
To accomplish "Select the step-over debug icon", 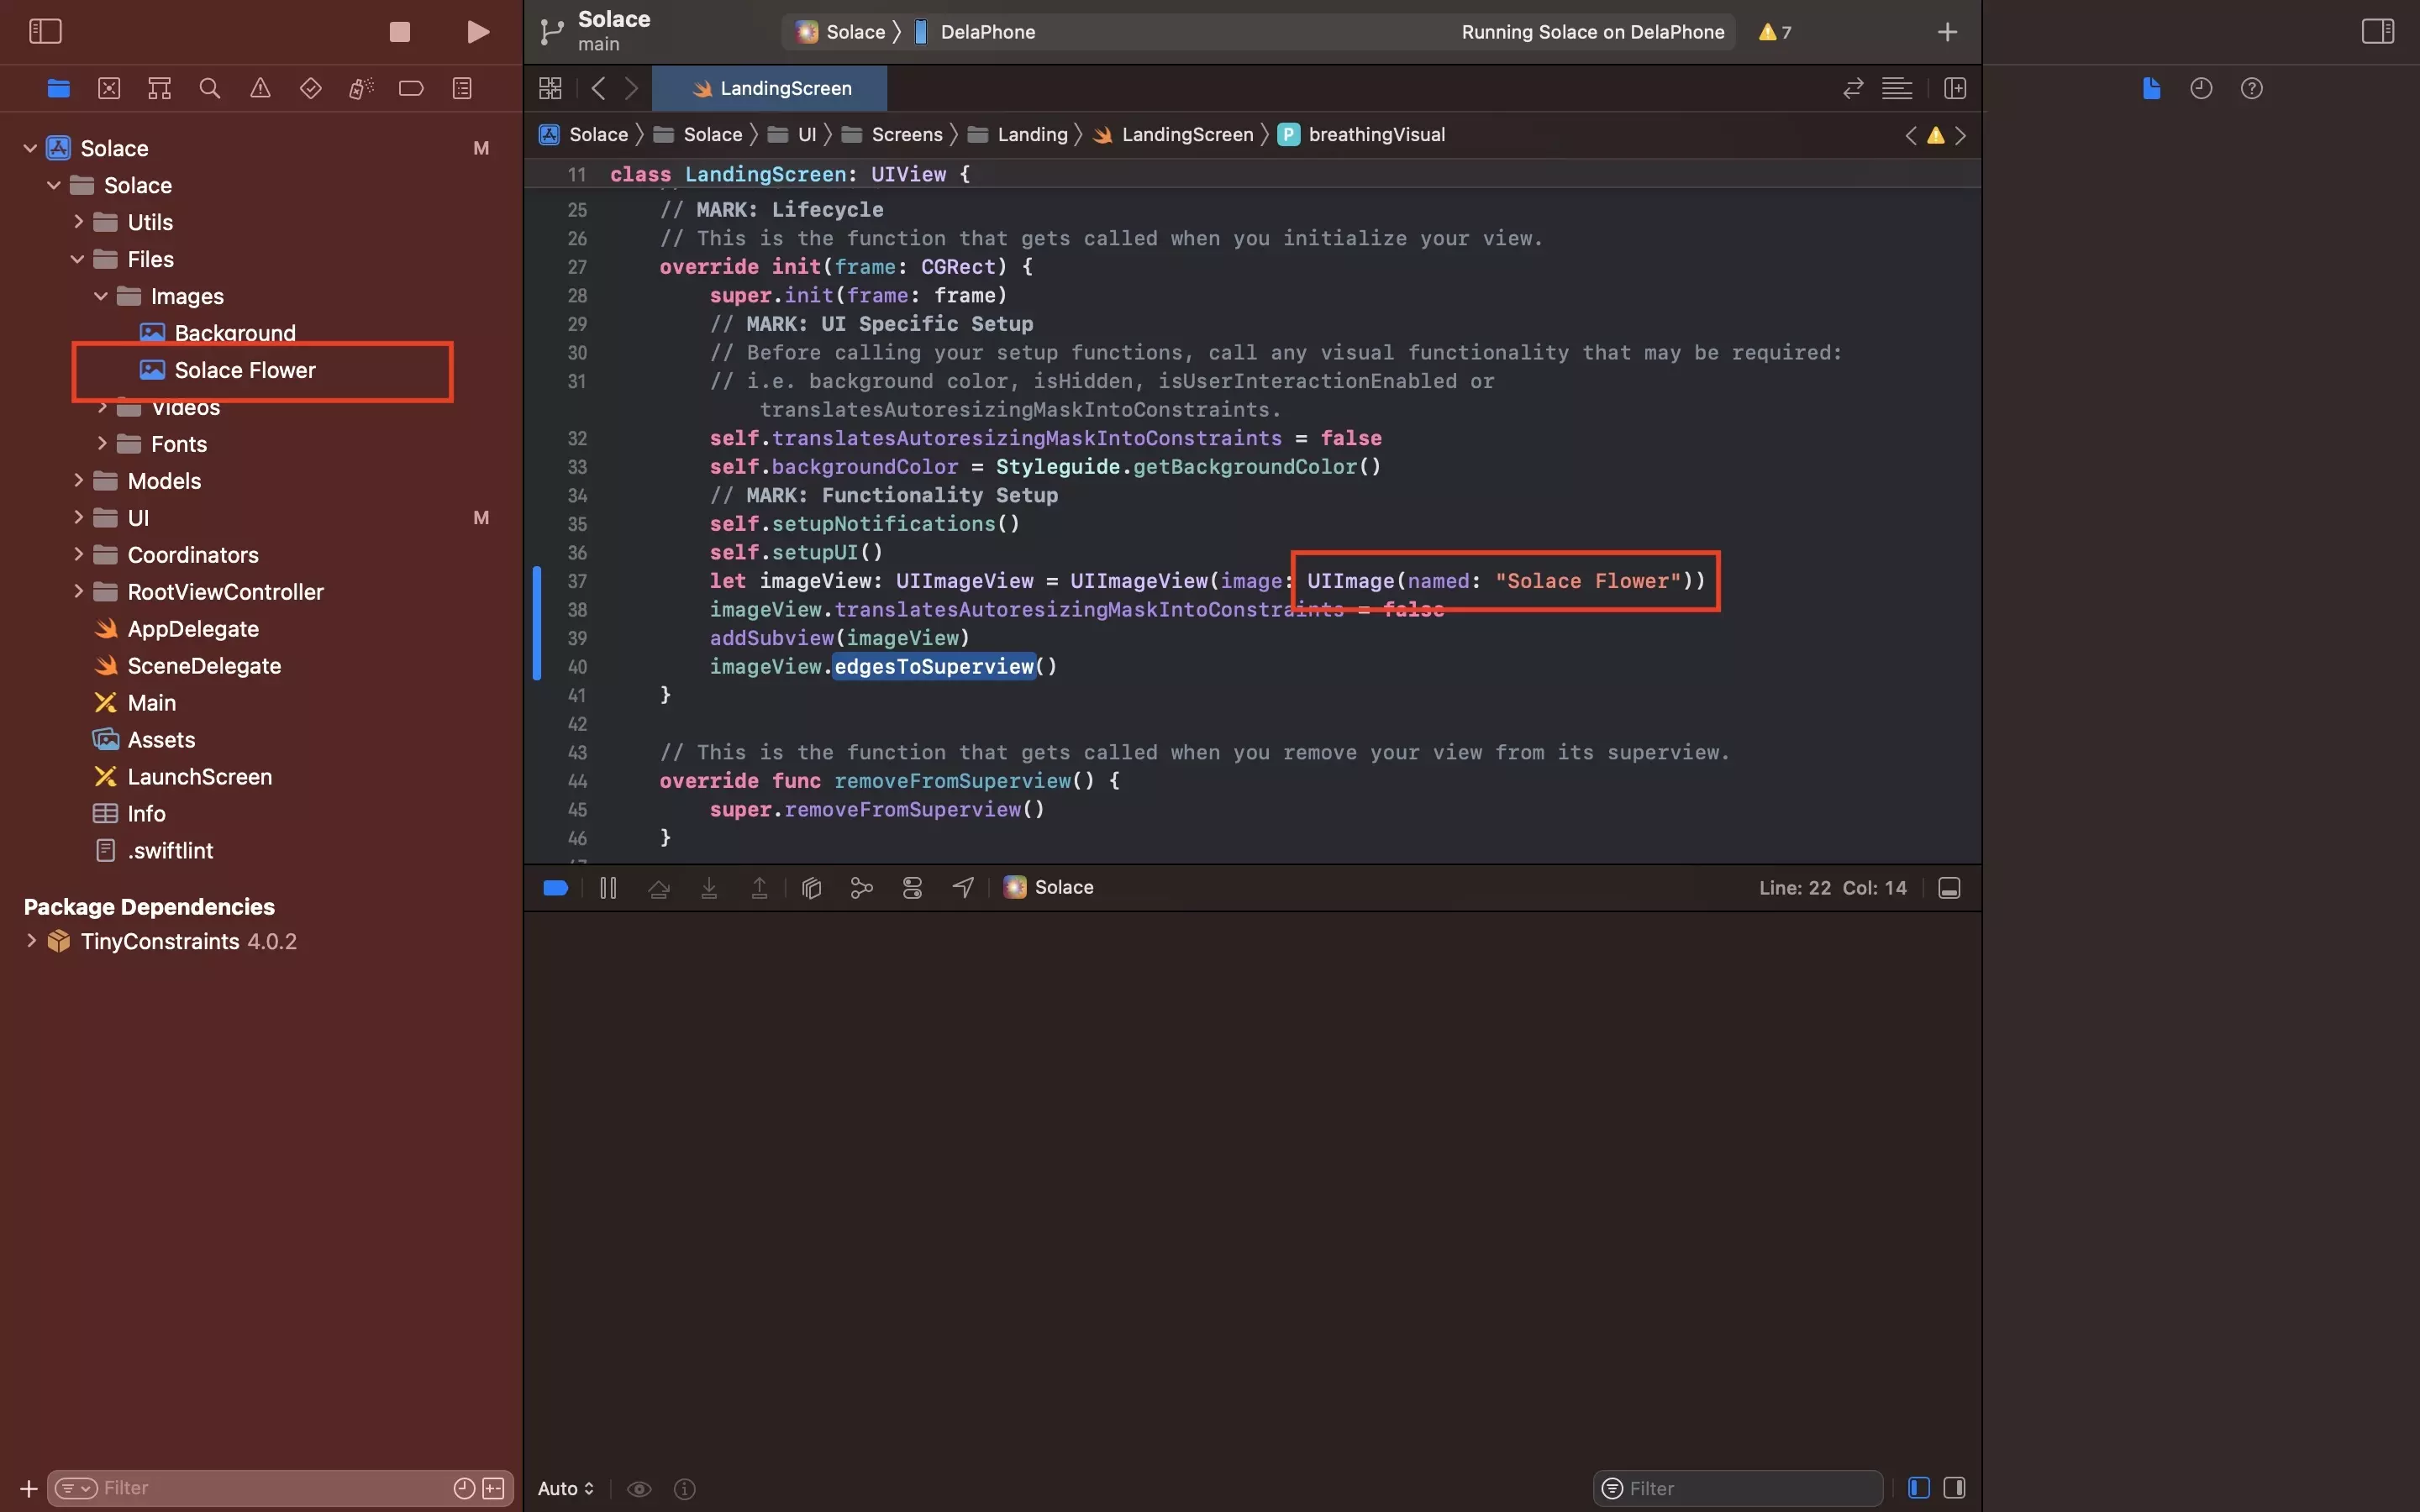I will click(659, 889).
